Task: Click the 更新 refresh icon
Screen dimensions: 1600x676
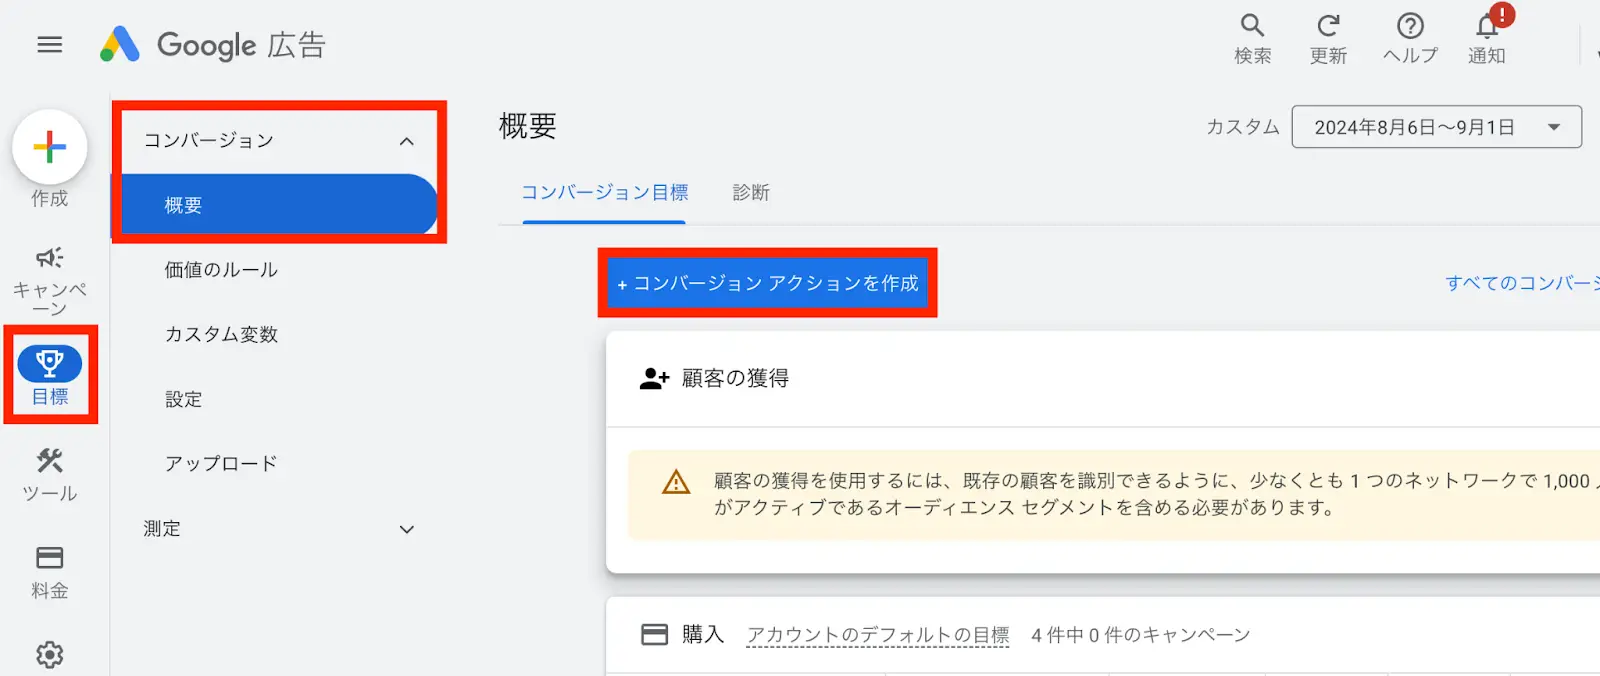Action: (1328, 26)
